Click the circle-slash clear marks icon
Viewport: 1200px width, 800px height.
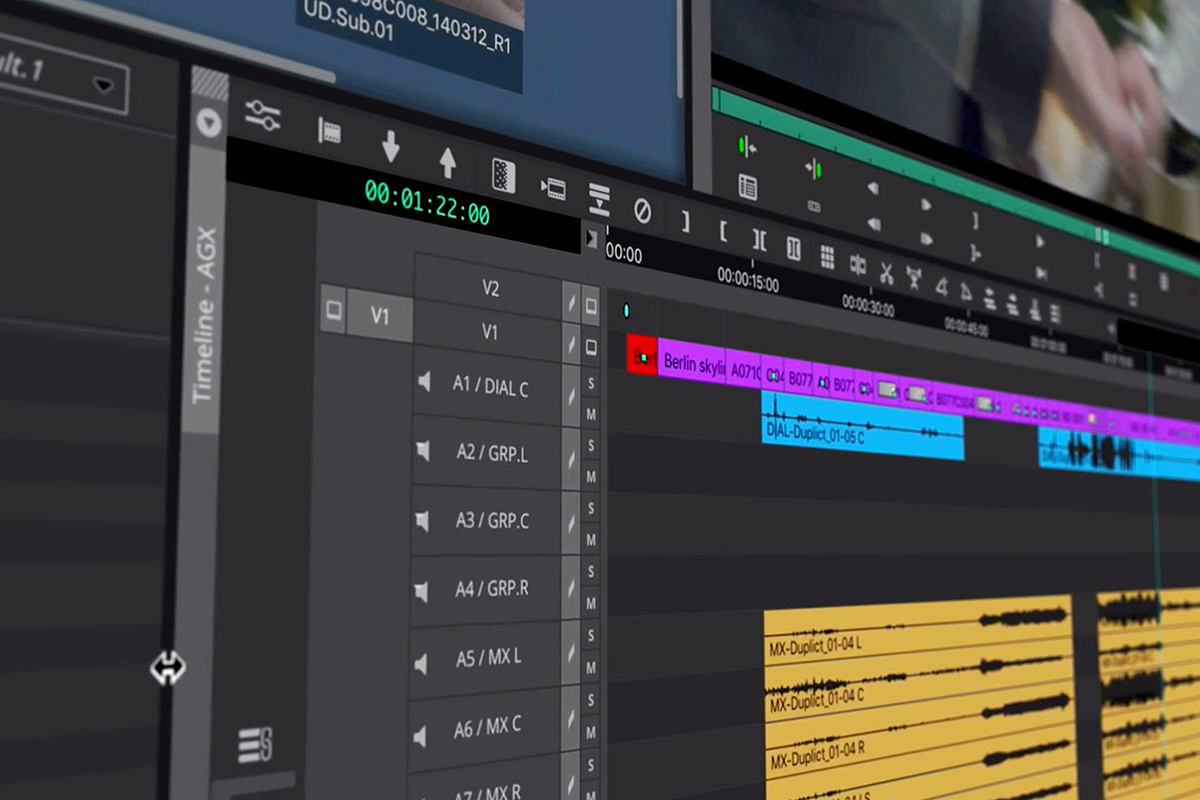(x=643, y=211)
